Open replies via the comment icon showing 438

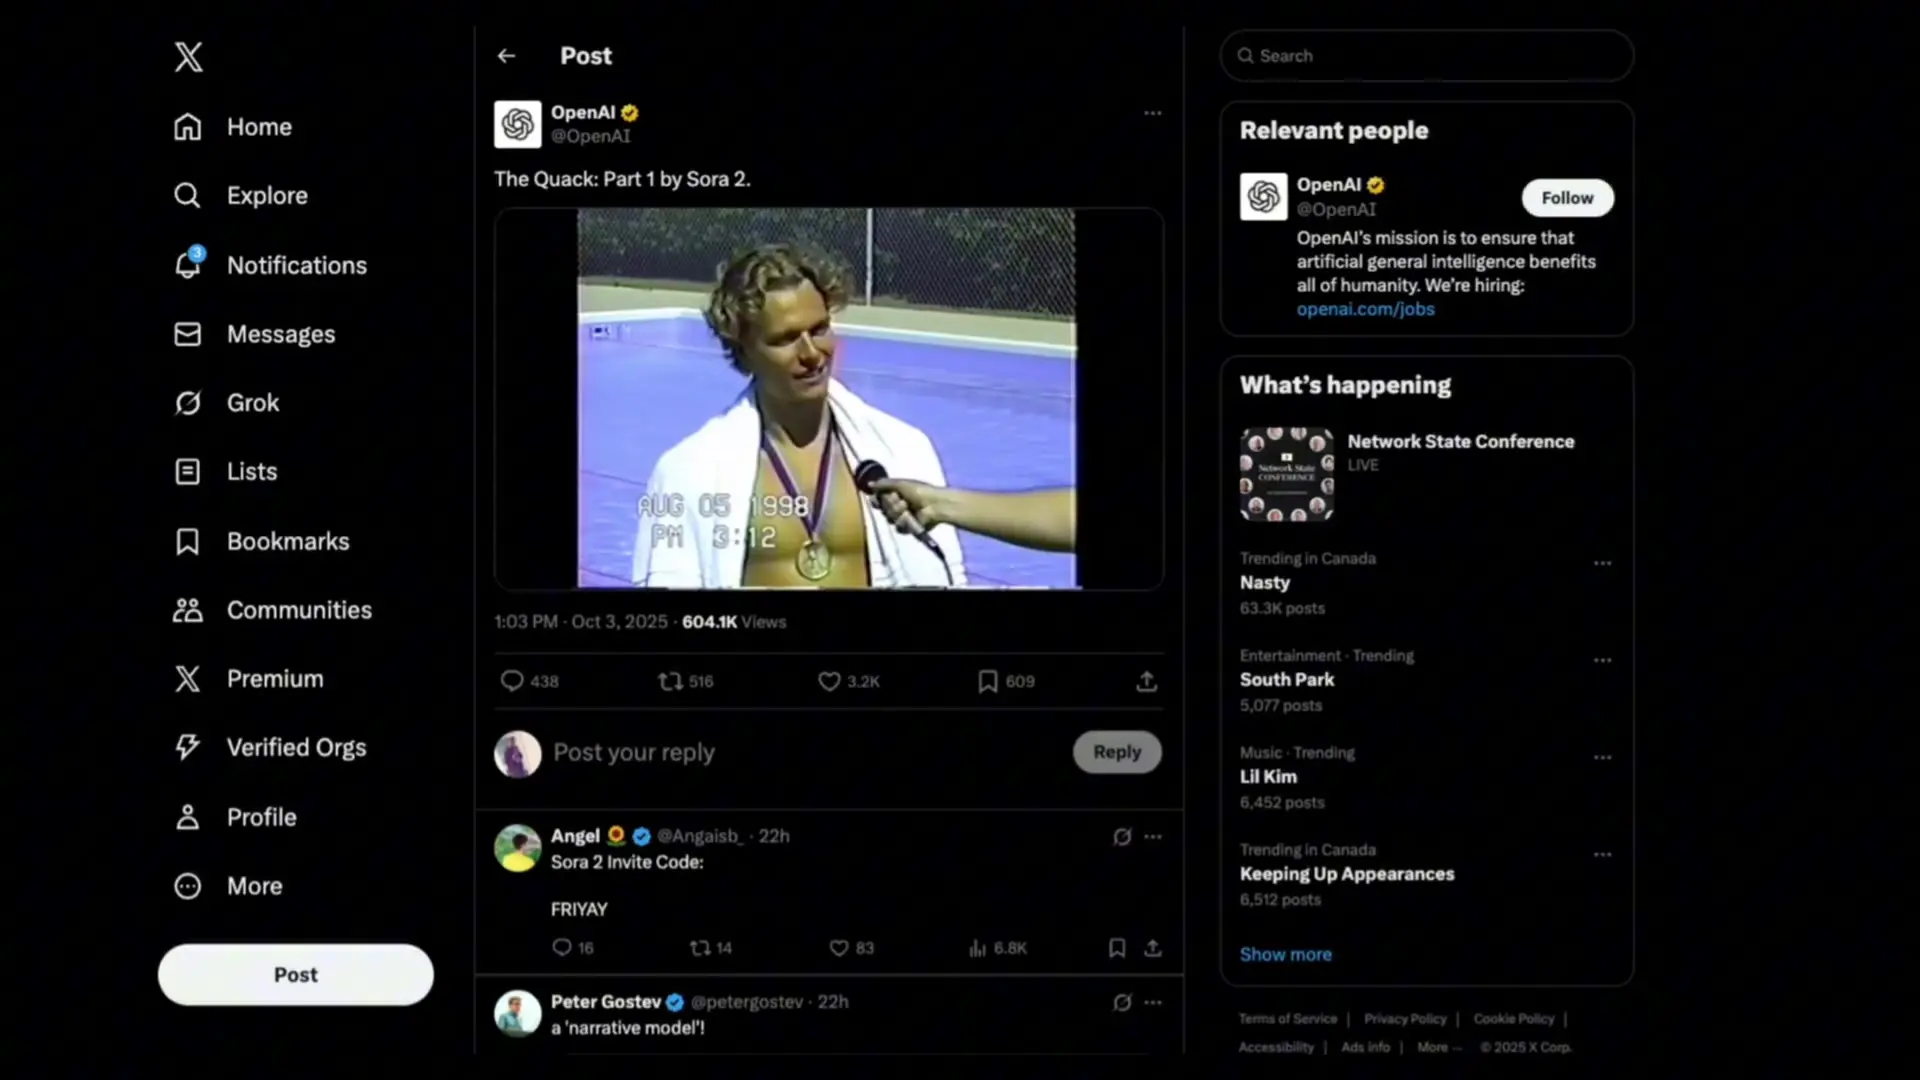coord(512,681)
